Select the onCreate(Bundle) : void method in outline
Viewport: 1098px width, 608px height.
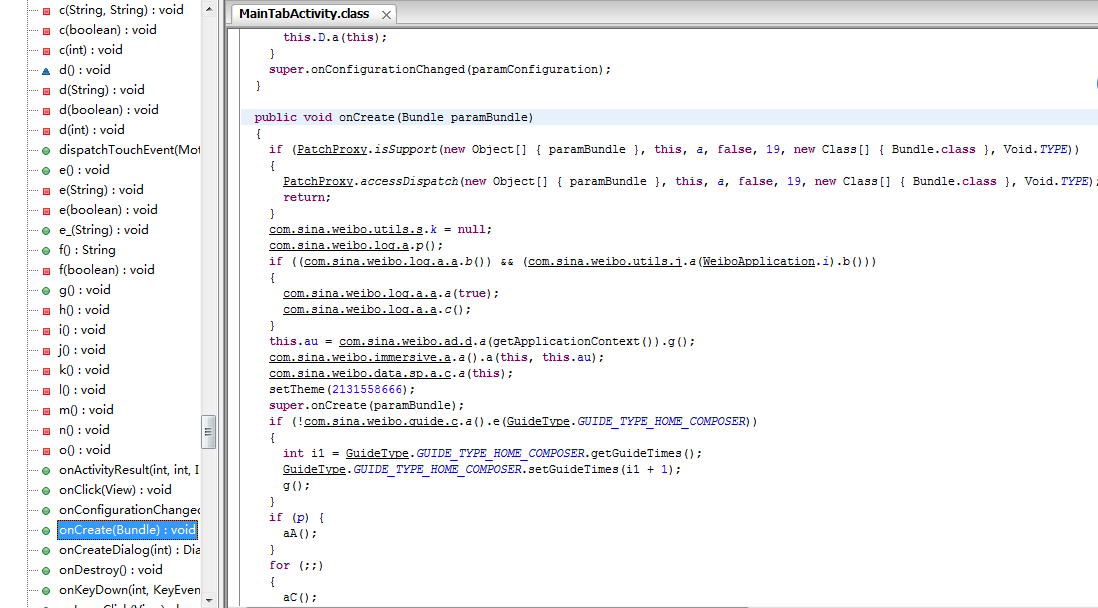point(127,530)
